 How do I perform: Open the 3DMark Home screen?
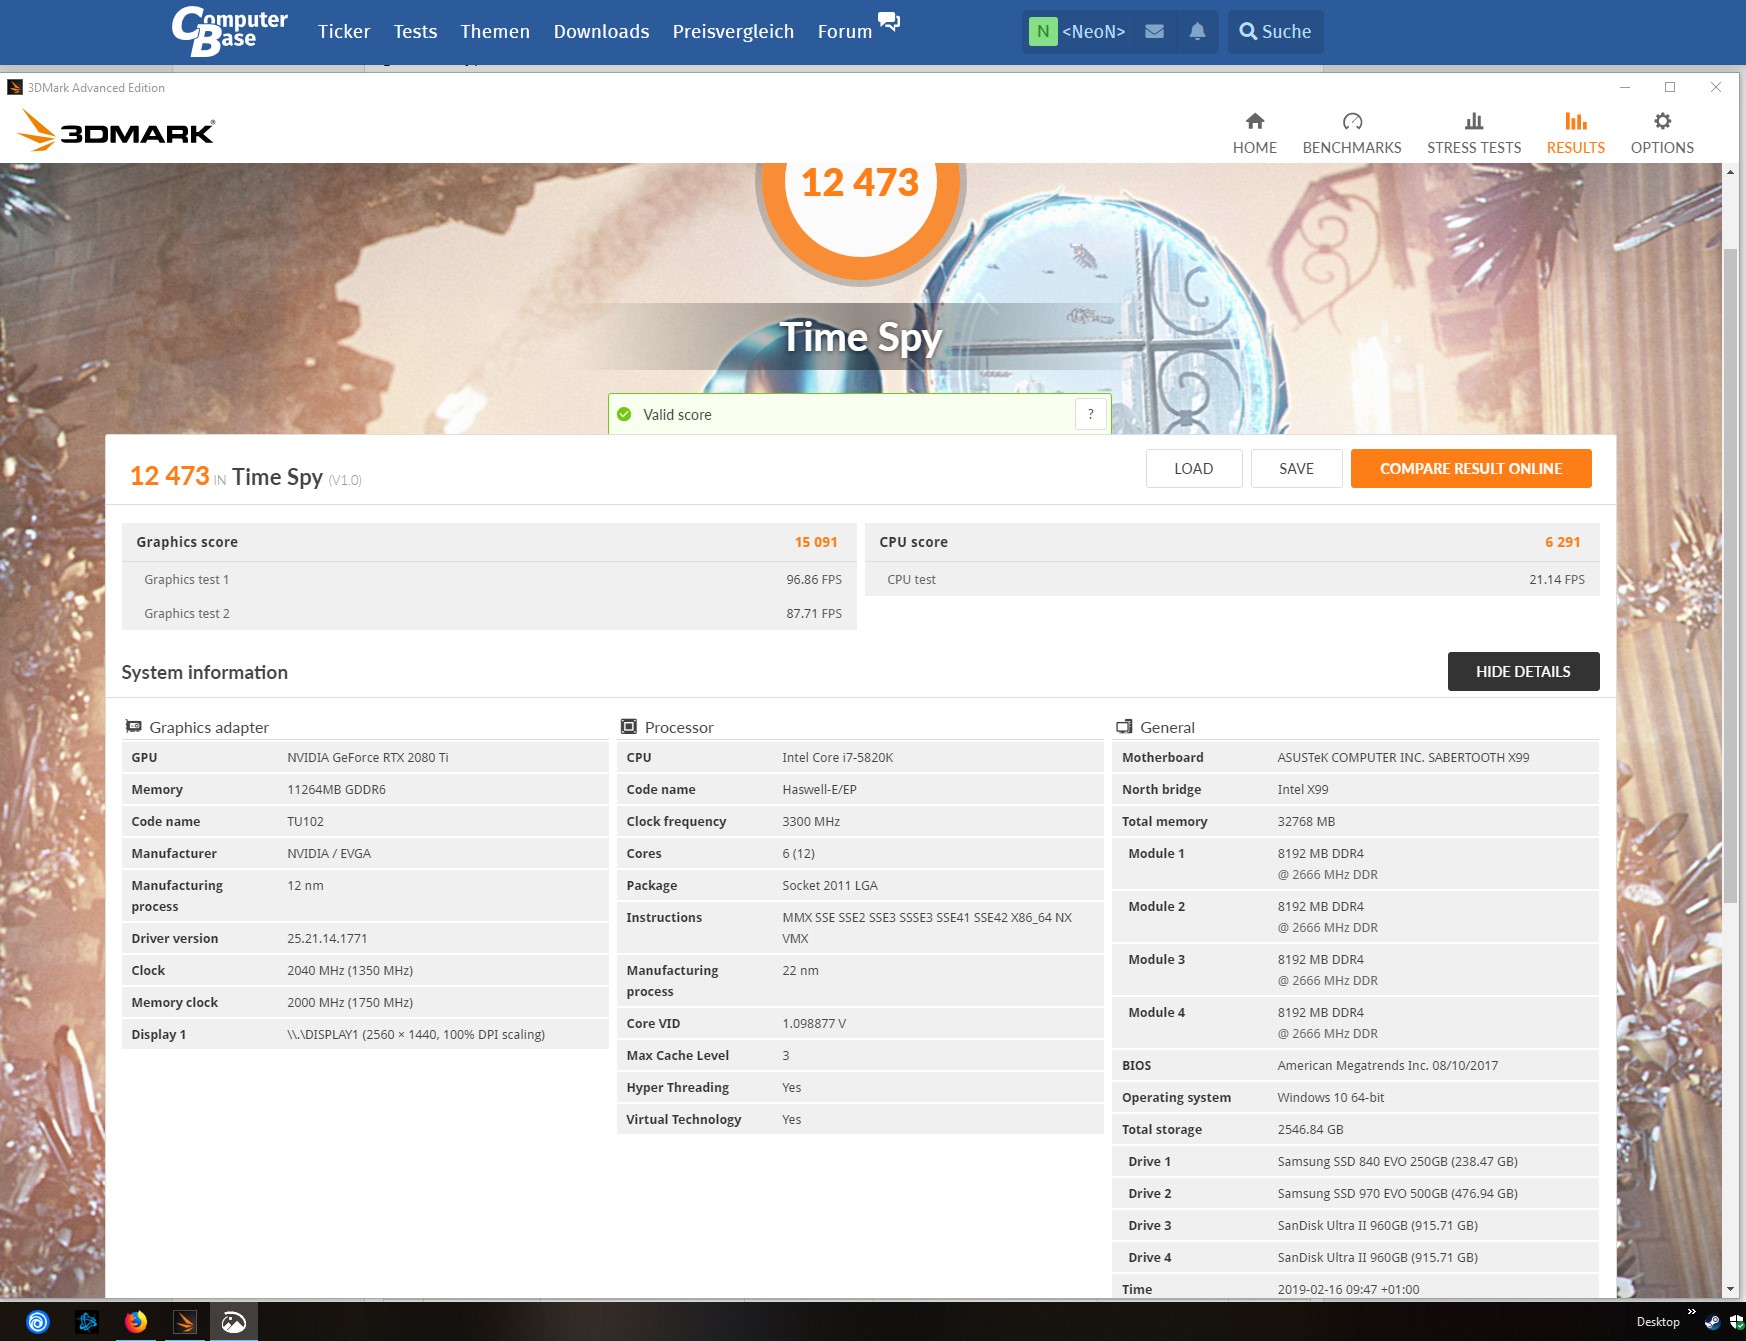[1254, 131]
